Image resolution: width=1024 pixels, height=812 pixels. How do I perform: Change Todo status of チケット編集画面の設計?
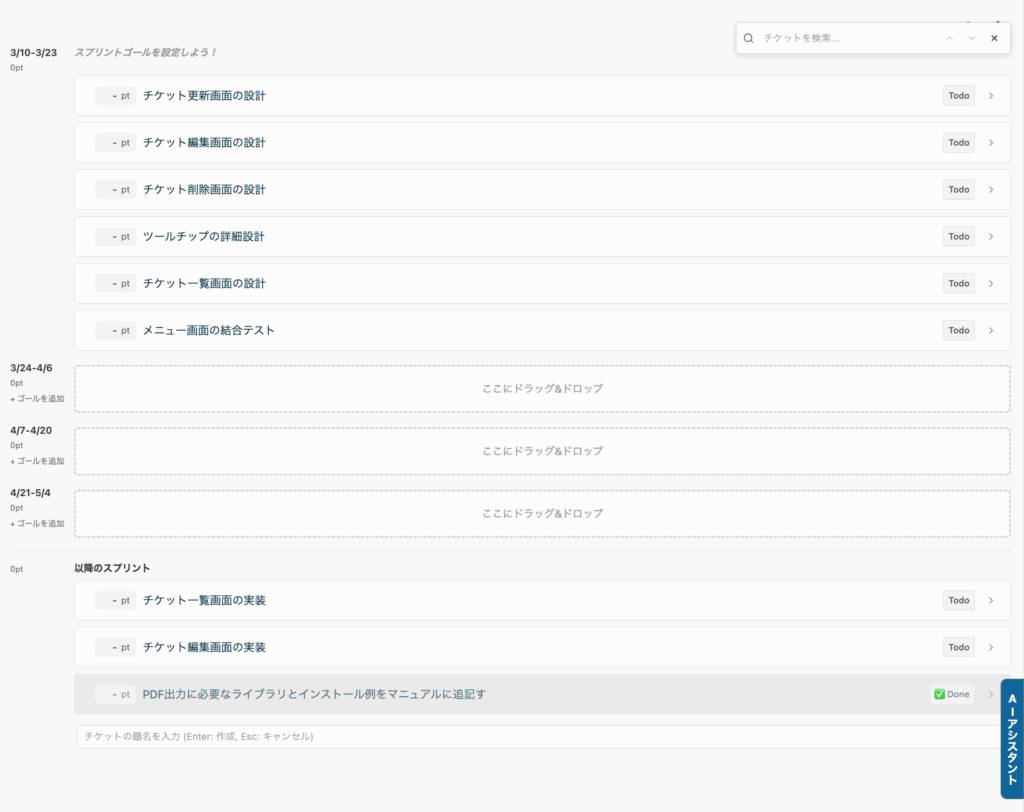[958, 143]
